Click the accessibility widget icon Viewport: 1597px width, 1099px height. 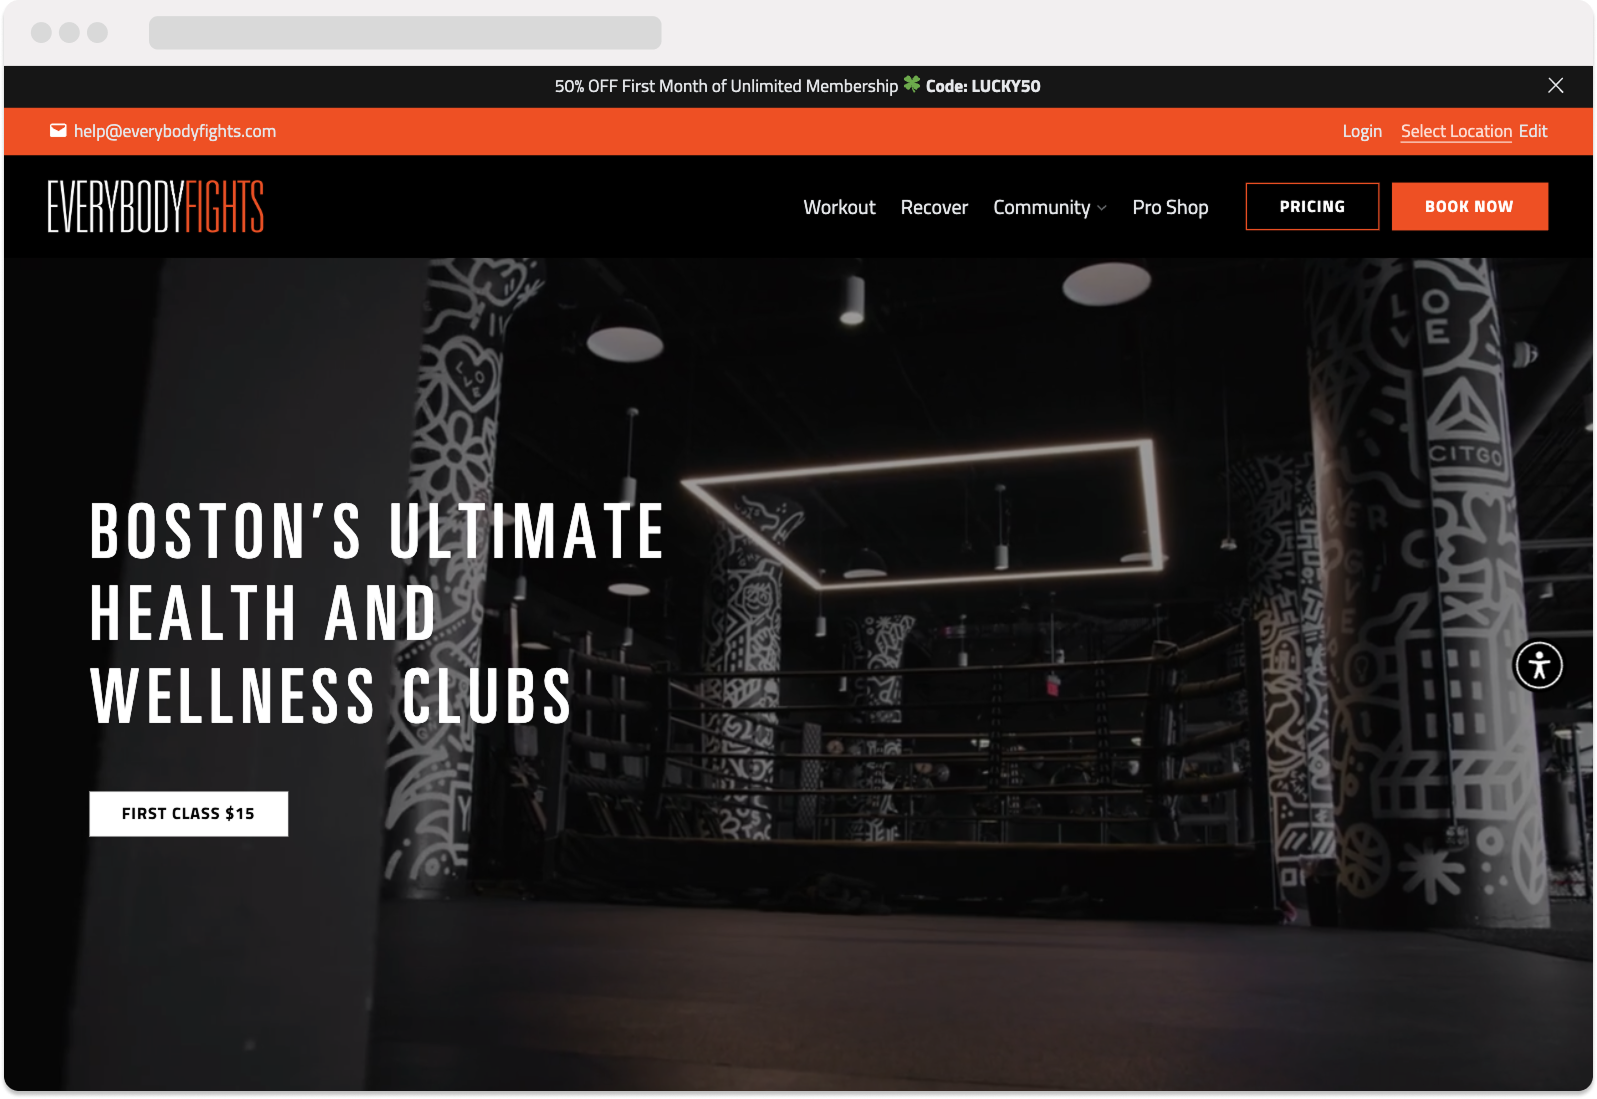tap(1538, 665)
